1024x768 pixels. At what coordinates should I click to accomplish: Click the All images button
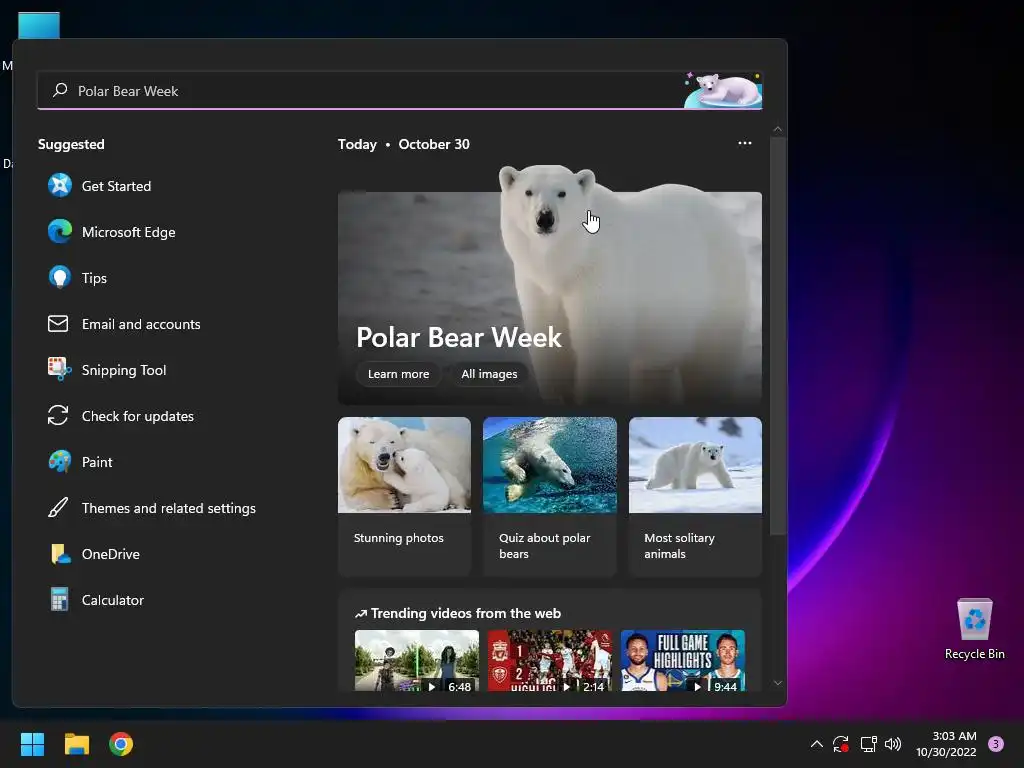[x=489, y=374]
